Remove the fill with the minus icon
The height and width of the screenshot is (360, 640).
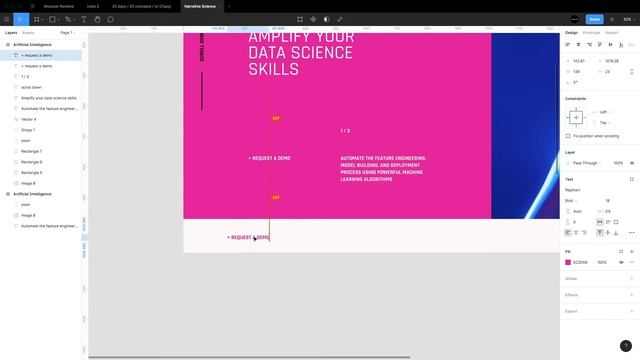(x=631, y=262)
